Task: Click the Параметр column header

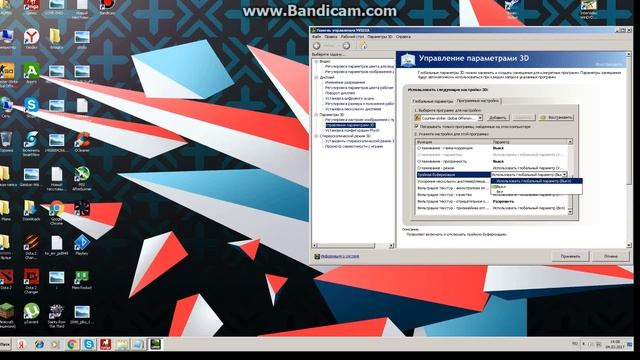Action: (529, 142)
